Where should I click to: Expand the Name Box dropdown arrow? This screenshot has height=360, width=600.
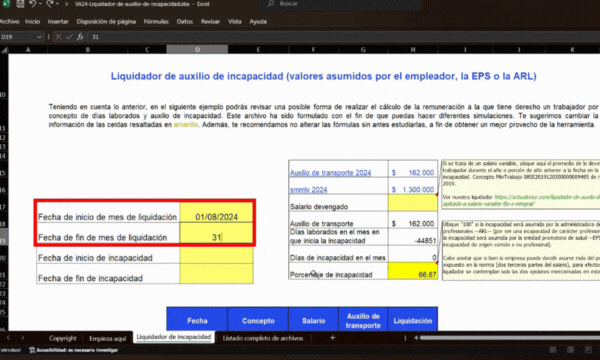39,37
